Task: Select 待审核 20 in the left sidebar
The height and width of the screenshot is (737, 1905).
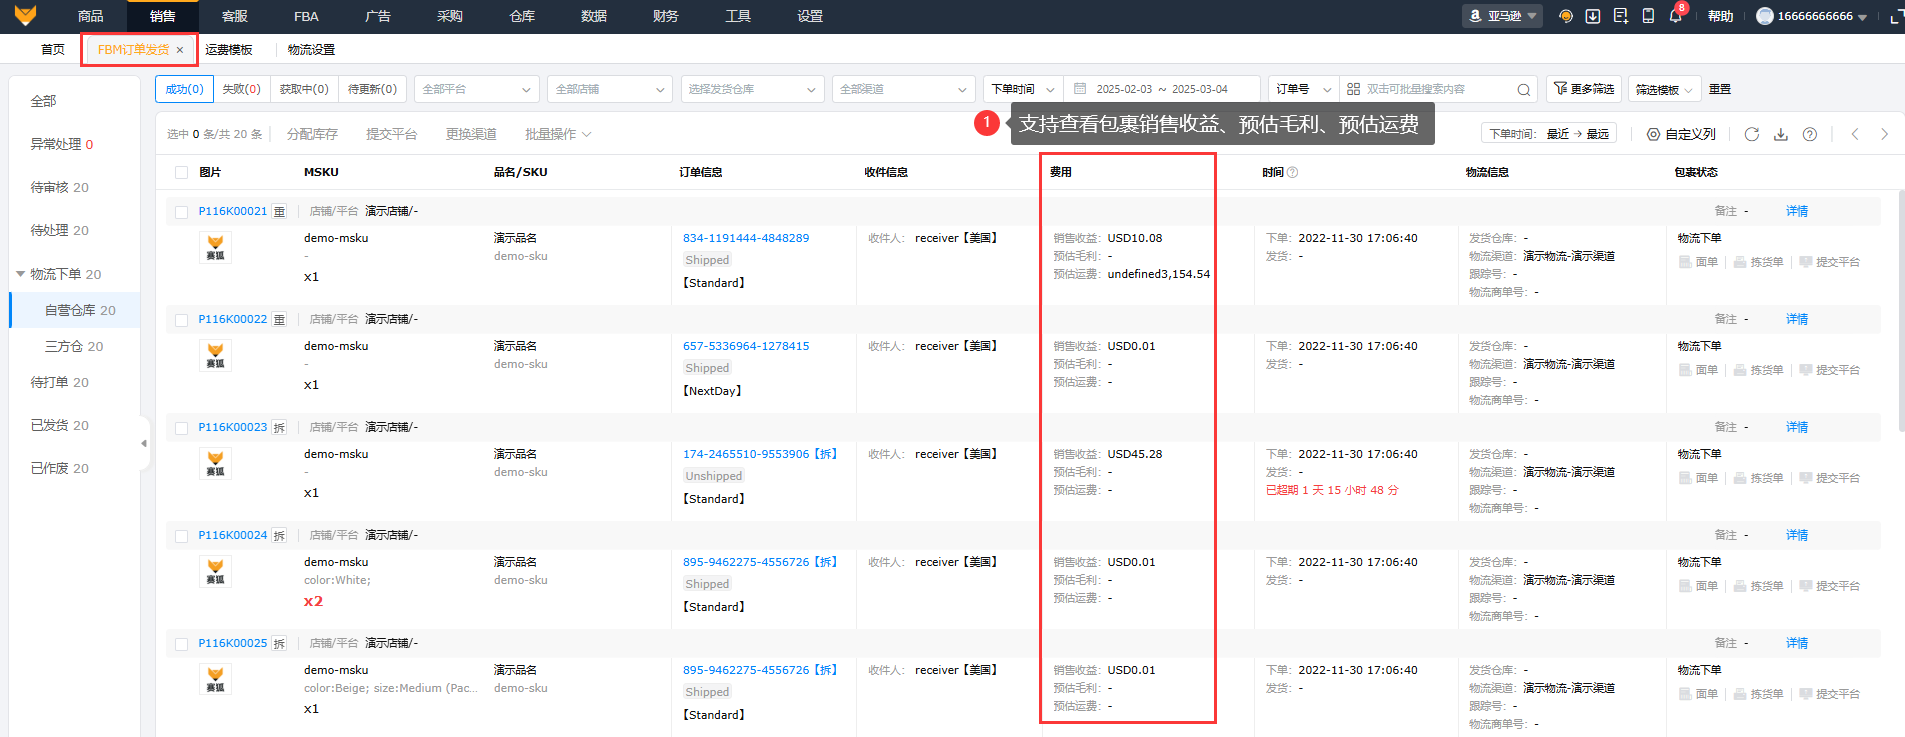Action: coord(60,187)
